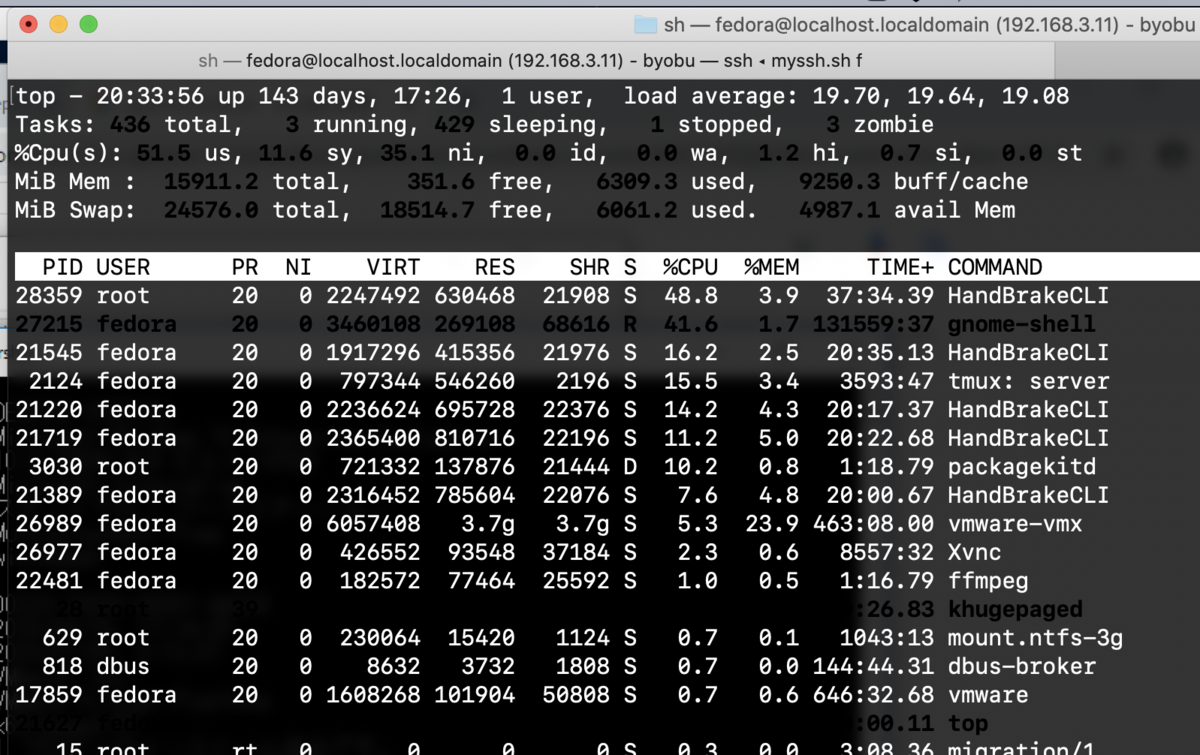Click the 'tmux: server' command
1200x755 pixels.
pyautogui.click(x=1029, y=381)
